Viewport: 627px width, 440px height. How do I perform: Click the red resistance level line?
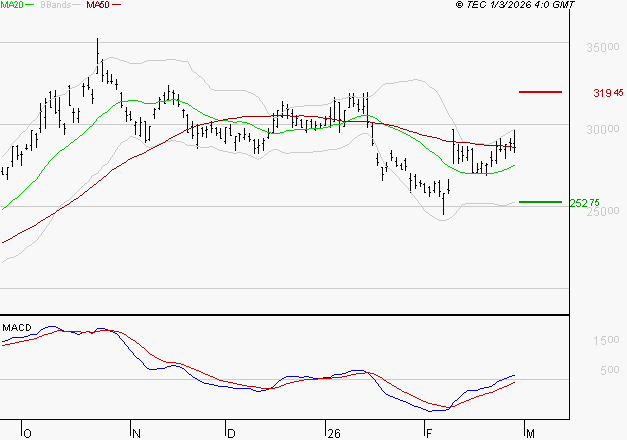tap(540, 92)
